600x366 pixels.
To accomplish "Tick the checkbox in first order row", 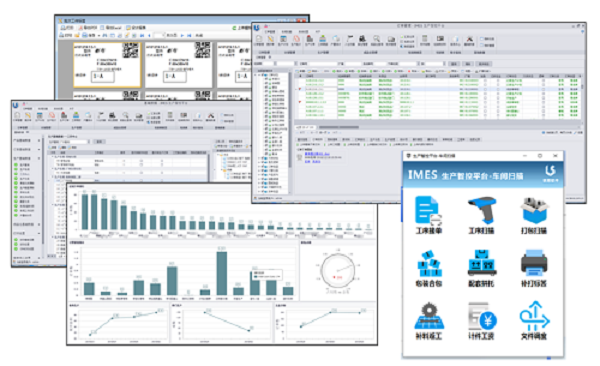I will click(x=485, y=80).
